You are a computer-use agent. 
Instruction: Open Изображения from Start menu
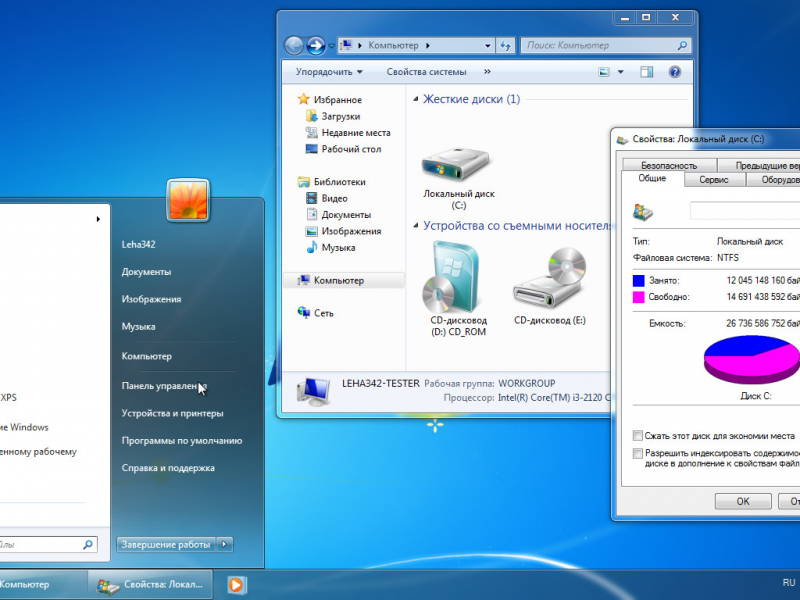point(151,299)
